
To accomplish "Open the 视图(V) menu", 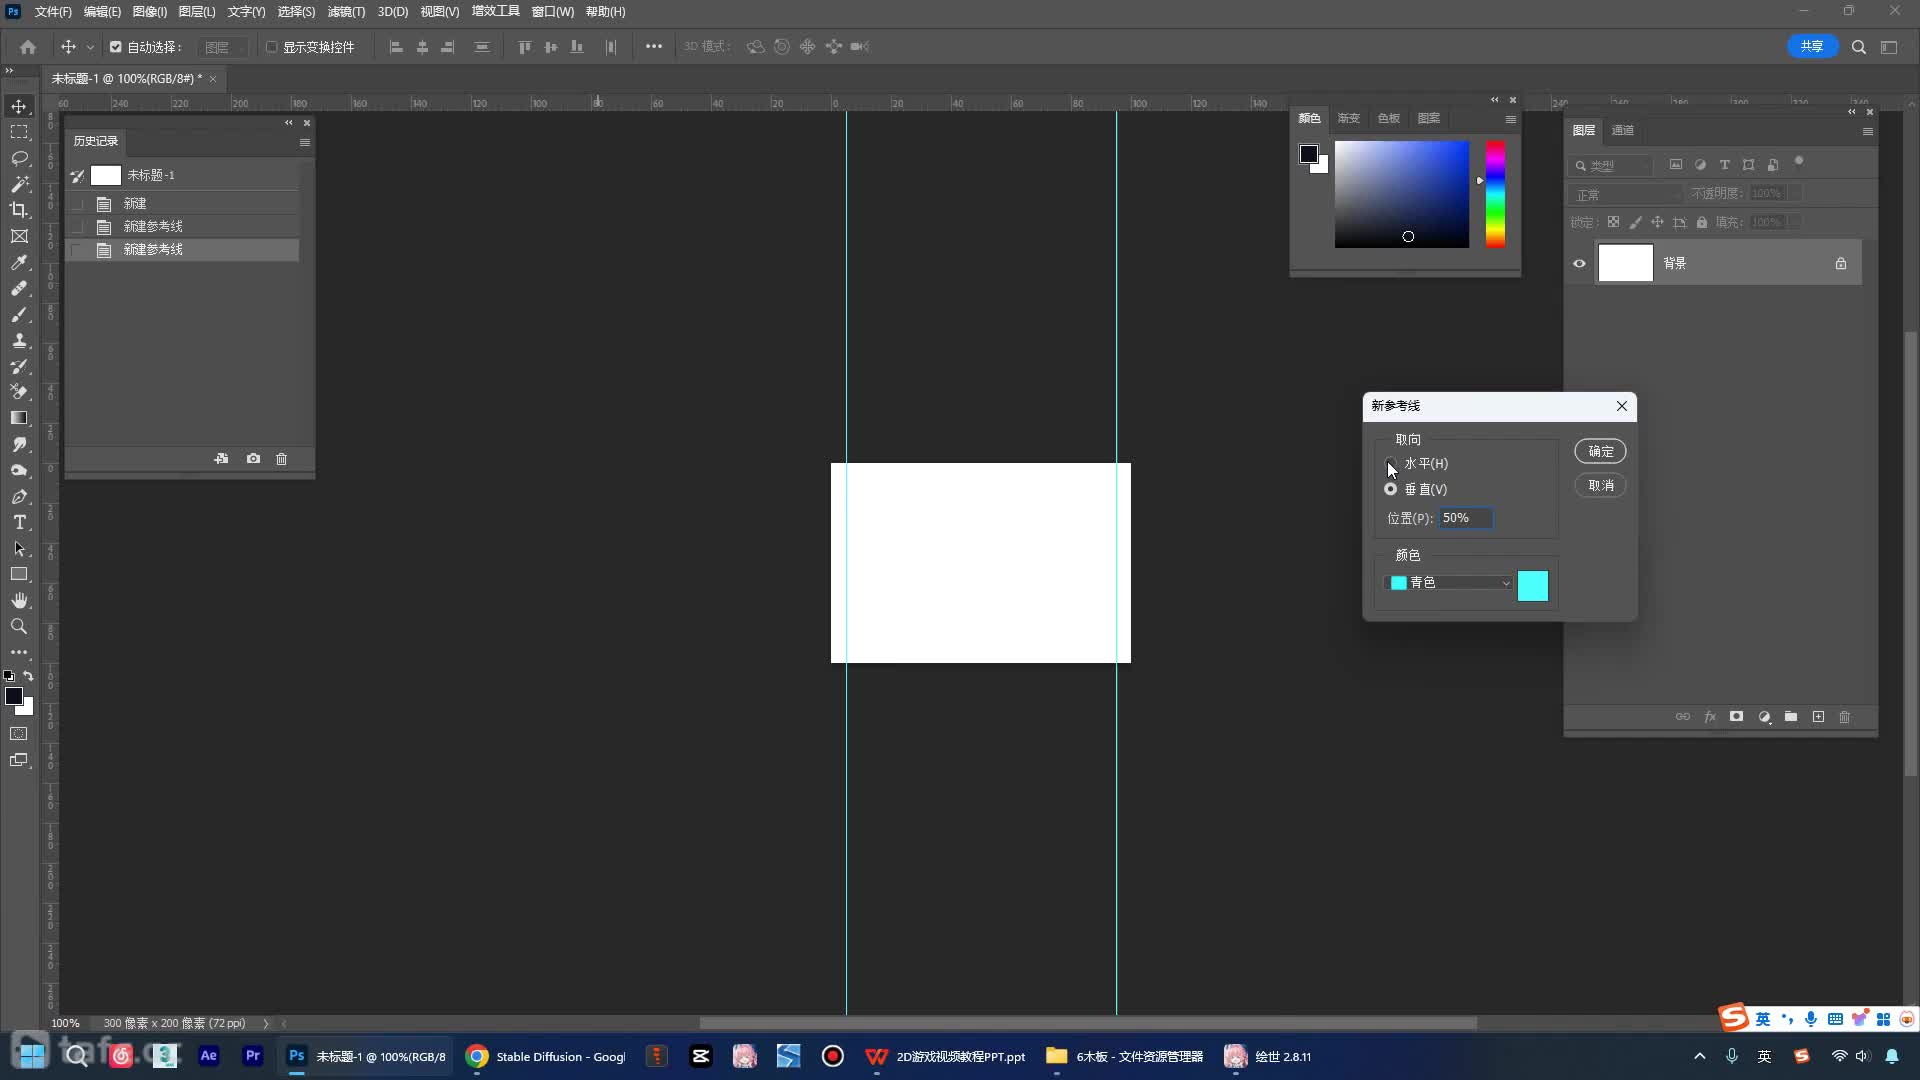I will point(439,12).
